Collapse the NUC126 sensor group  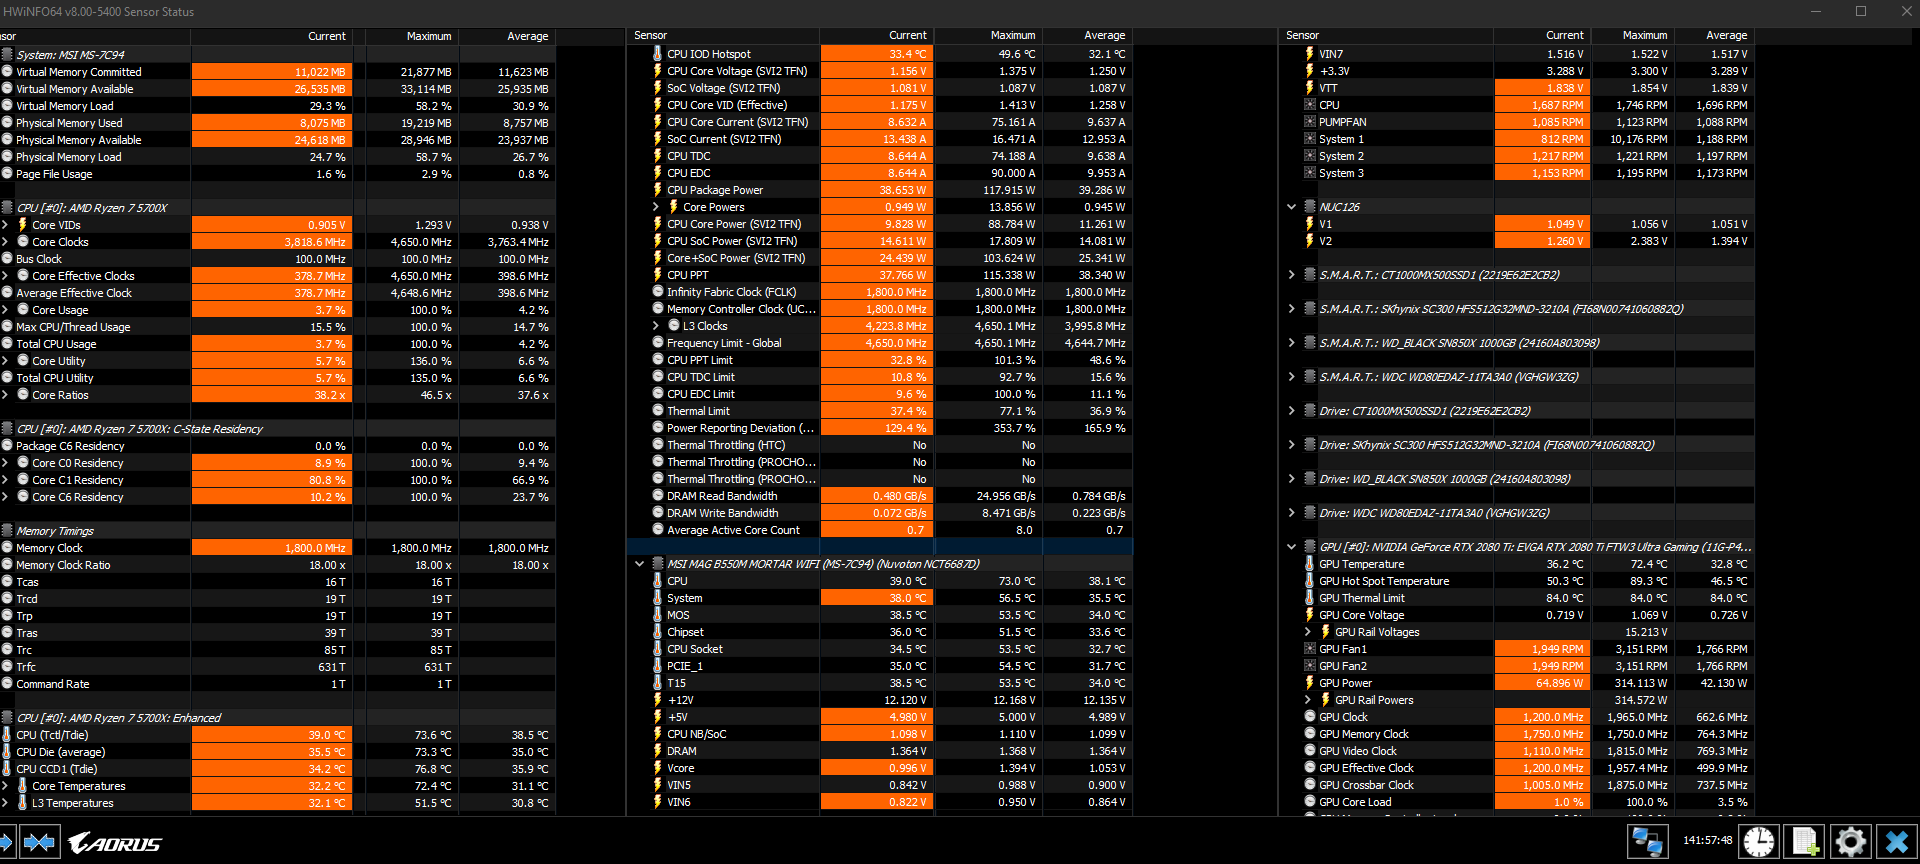[x=1291, y=207]
